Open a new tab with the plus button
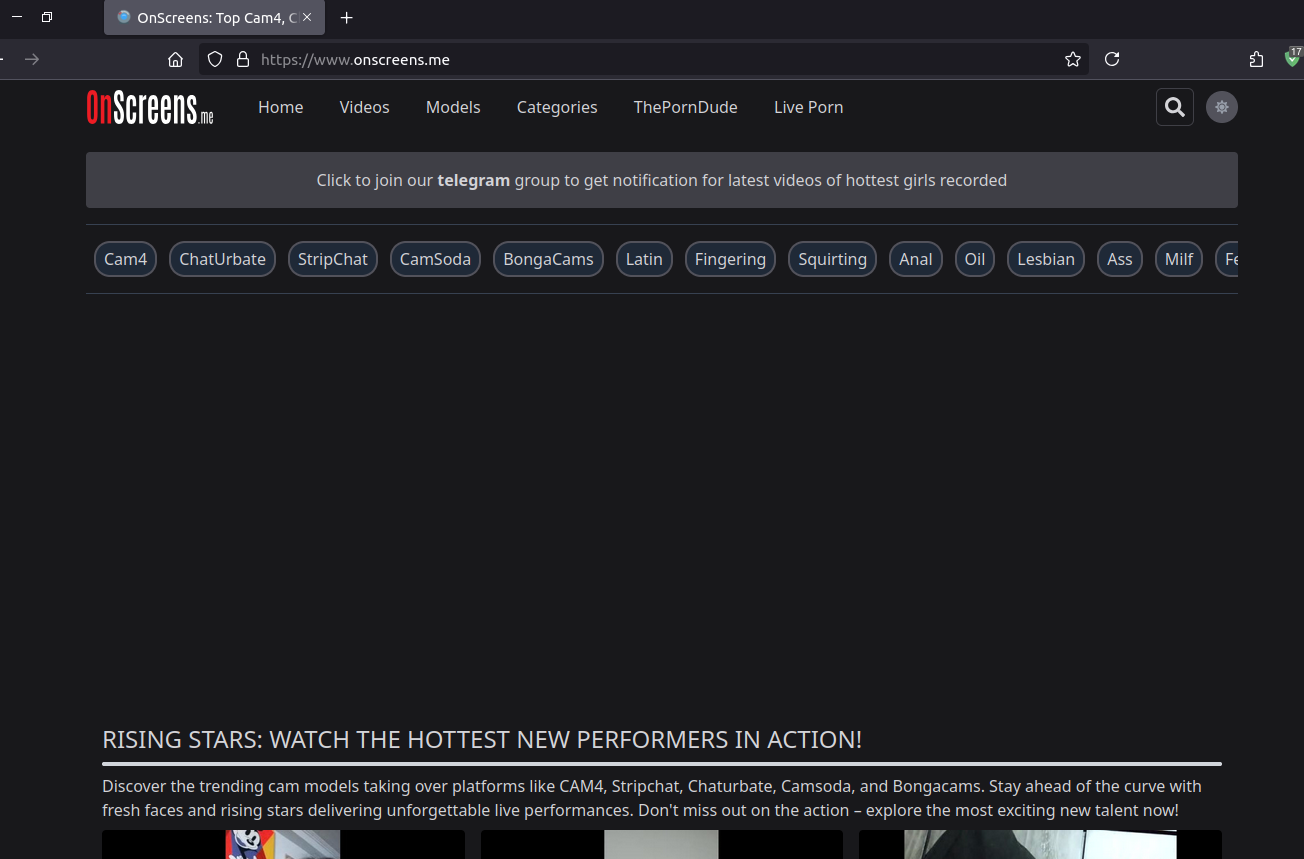The height and width of the screenshot is (859, 1304). 347,18
